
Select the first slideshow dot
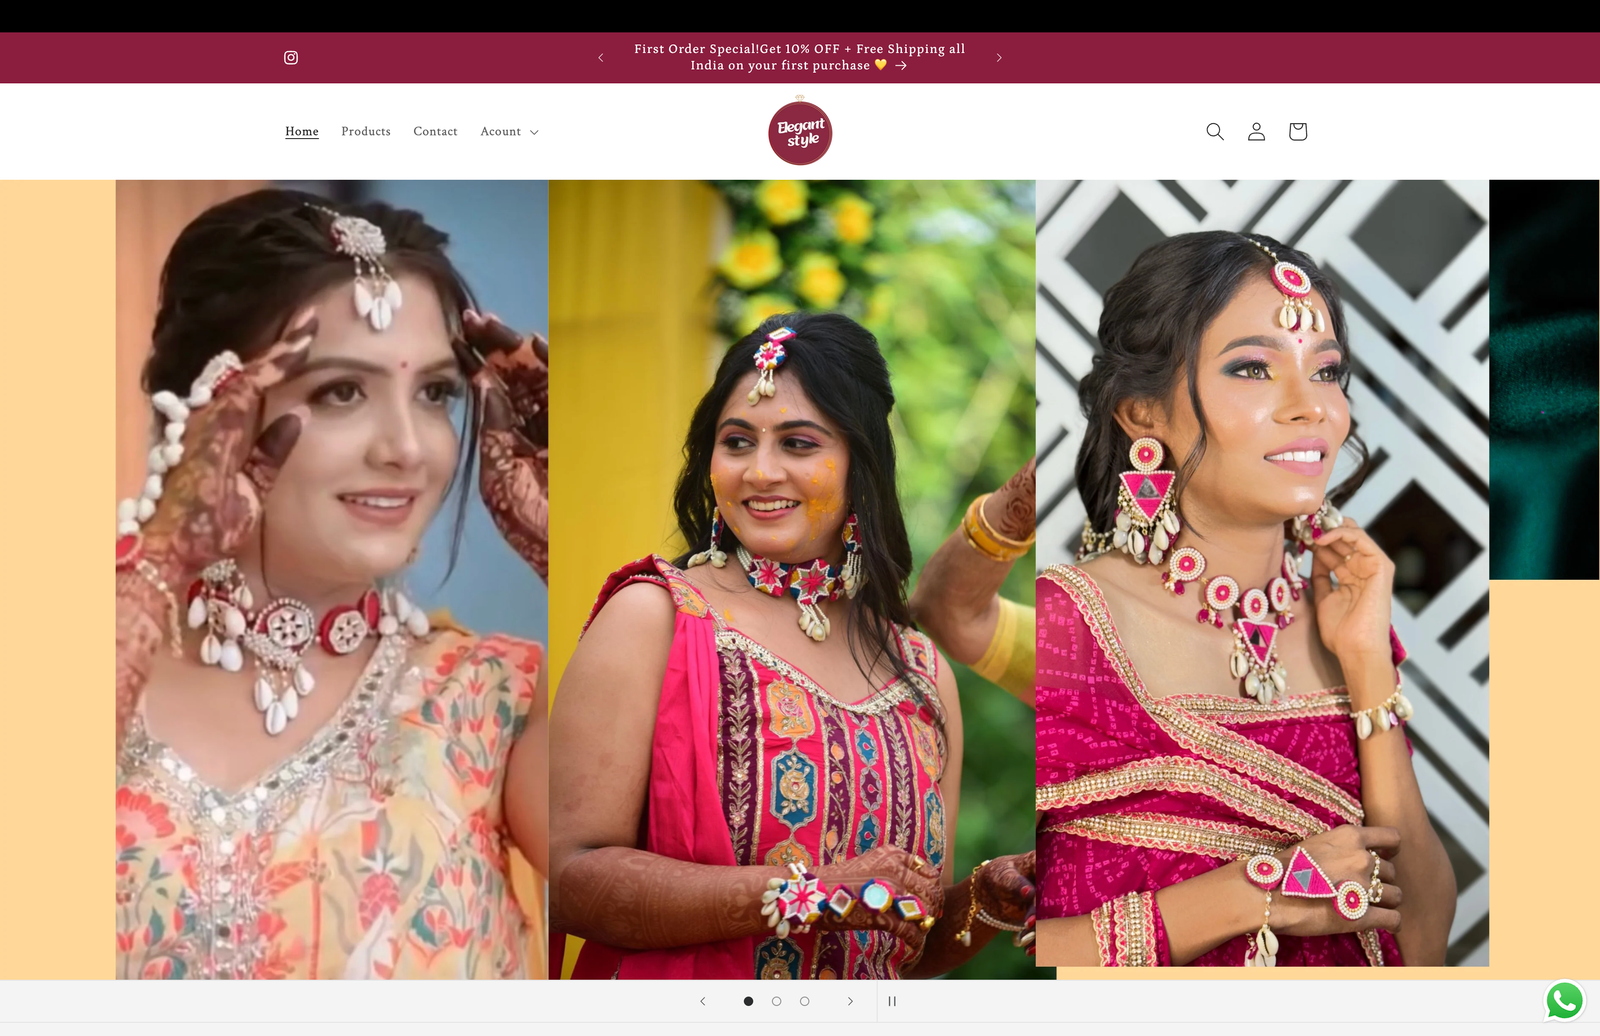click(x=748, y=1001)
